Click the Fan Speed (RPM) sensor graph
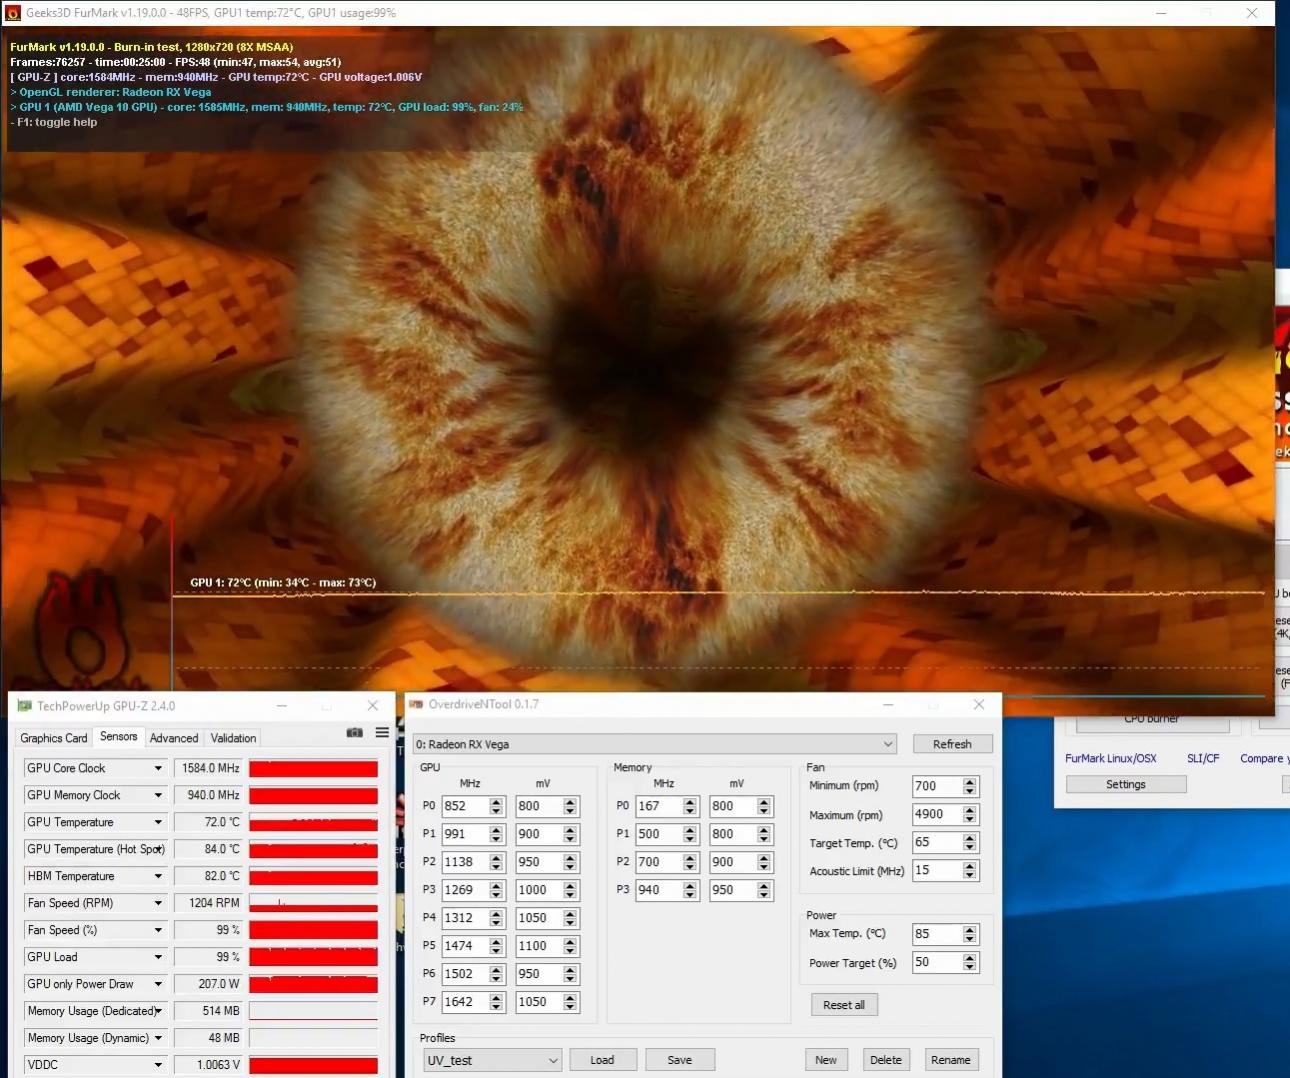Screen dimensions: 1290x1078 (x=313, y=903)
